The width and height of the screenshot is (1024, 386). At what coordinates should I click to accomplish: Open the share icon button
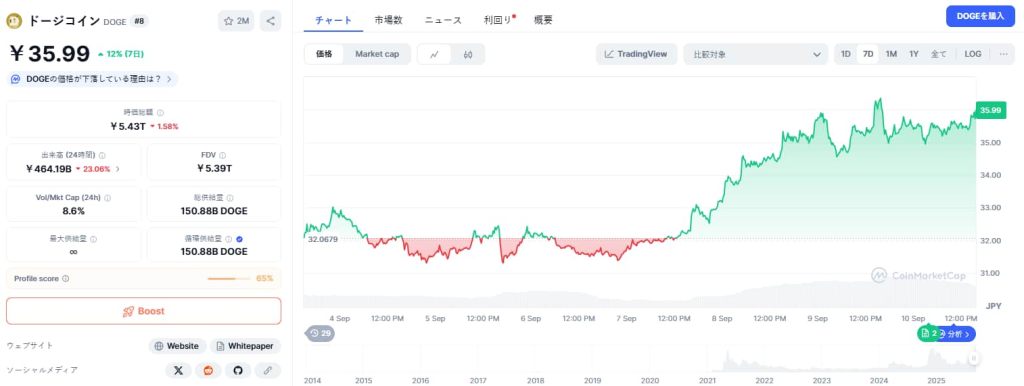pos(270,21)
